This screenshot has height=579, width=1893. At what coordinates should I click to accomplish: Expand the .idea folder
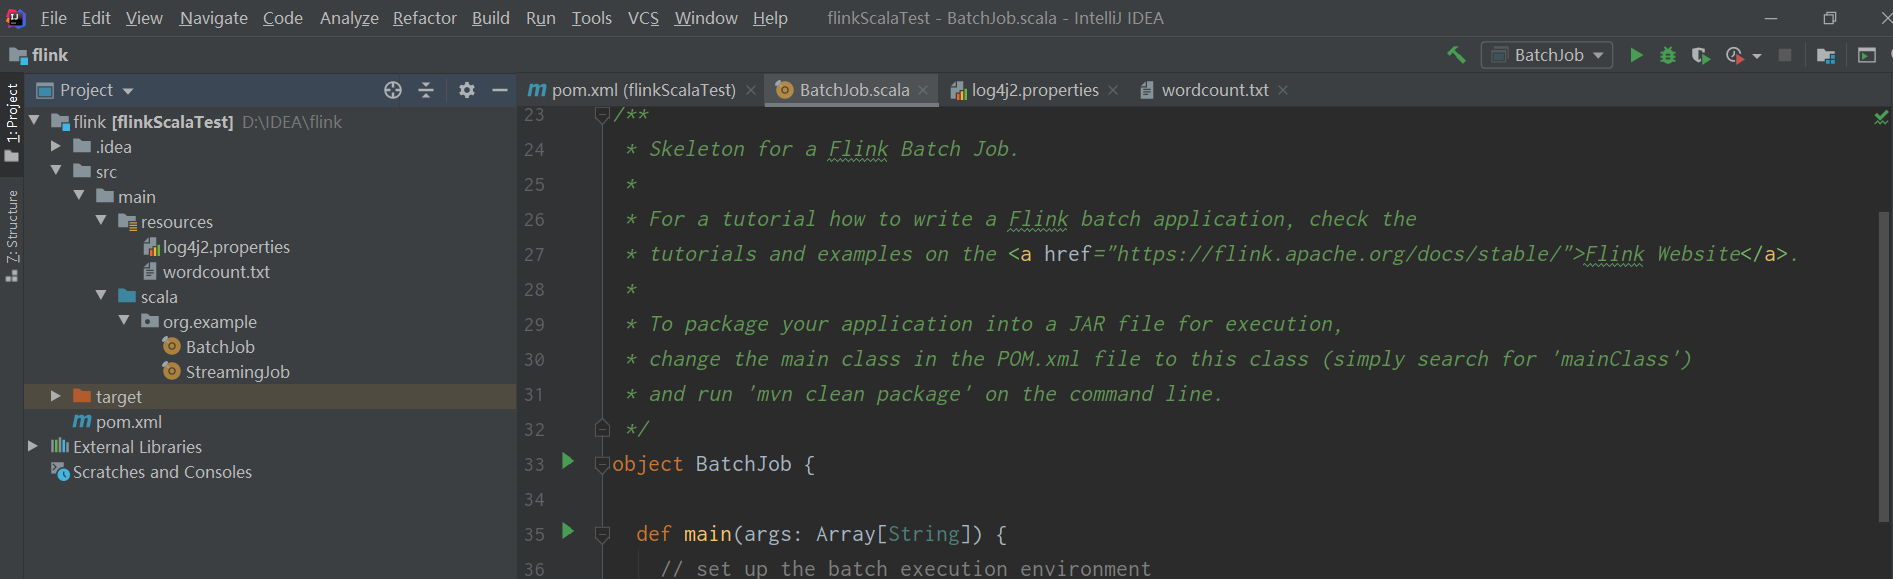pyautogui.click(x=56, y=146)
